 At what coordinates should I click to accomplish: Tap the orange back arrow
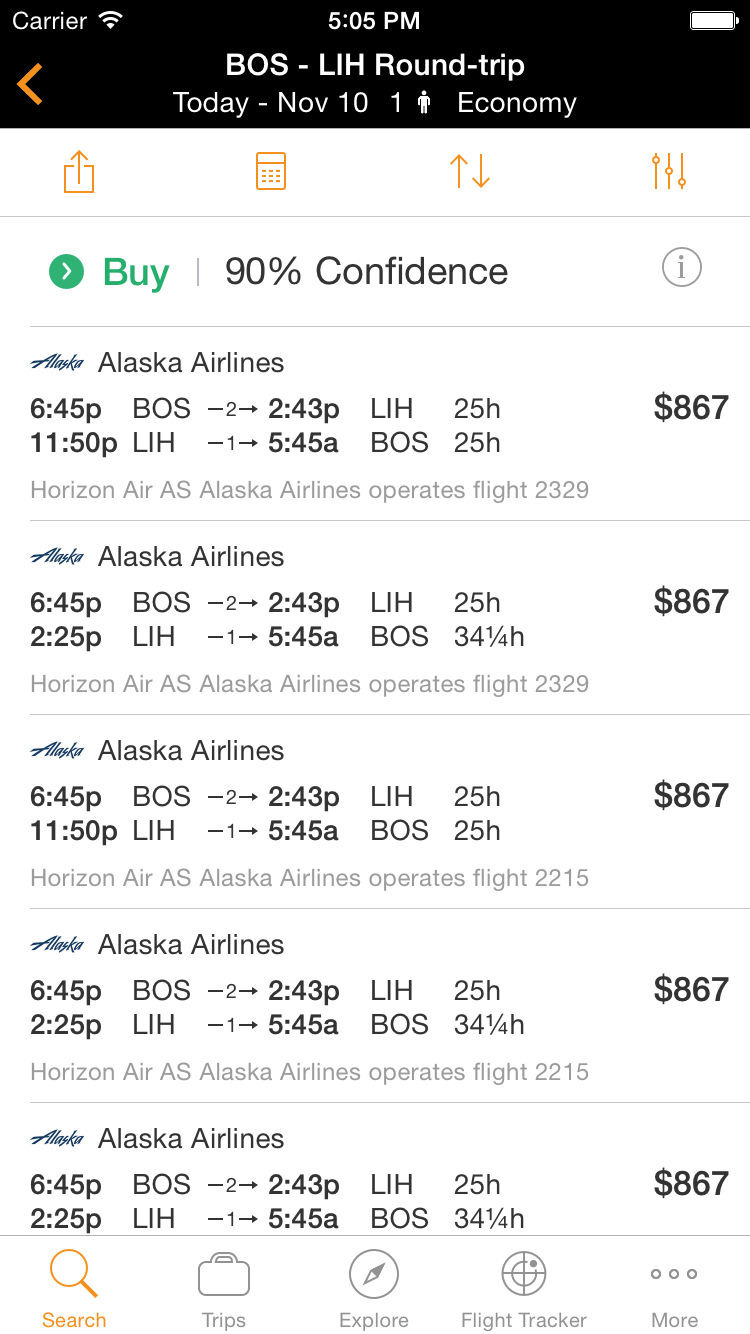[x=30, y=84]
